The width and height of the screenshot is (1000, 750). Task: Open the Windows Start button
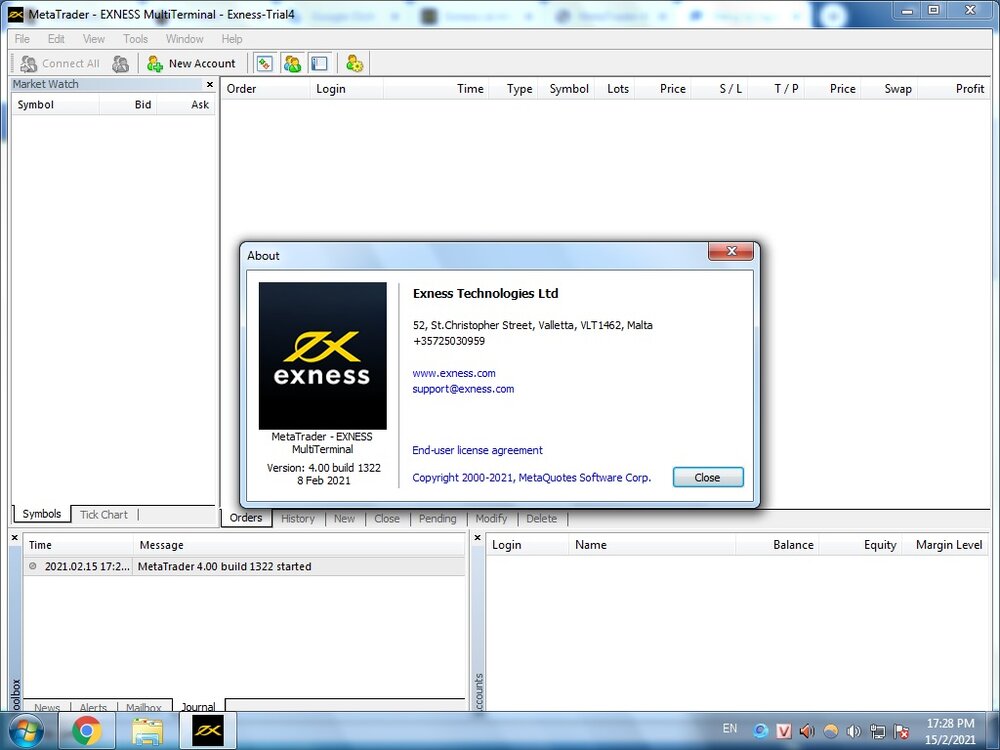point(27,731)
